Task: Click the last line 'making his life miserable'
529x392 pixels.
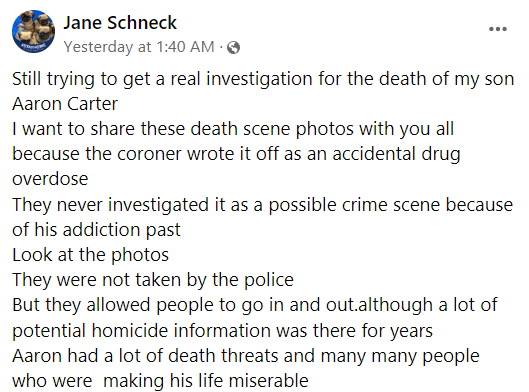Action: [x=205, y=381]
